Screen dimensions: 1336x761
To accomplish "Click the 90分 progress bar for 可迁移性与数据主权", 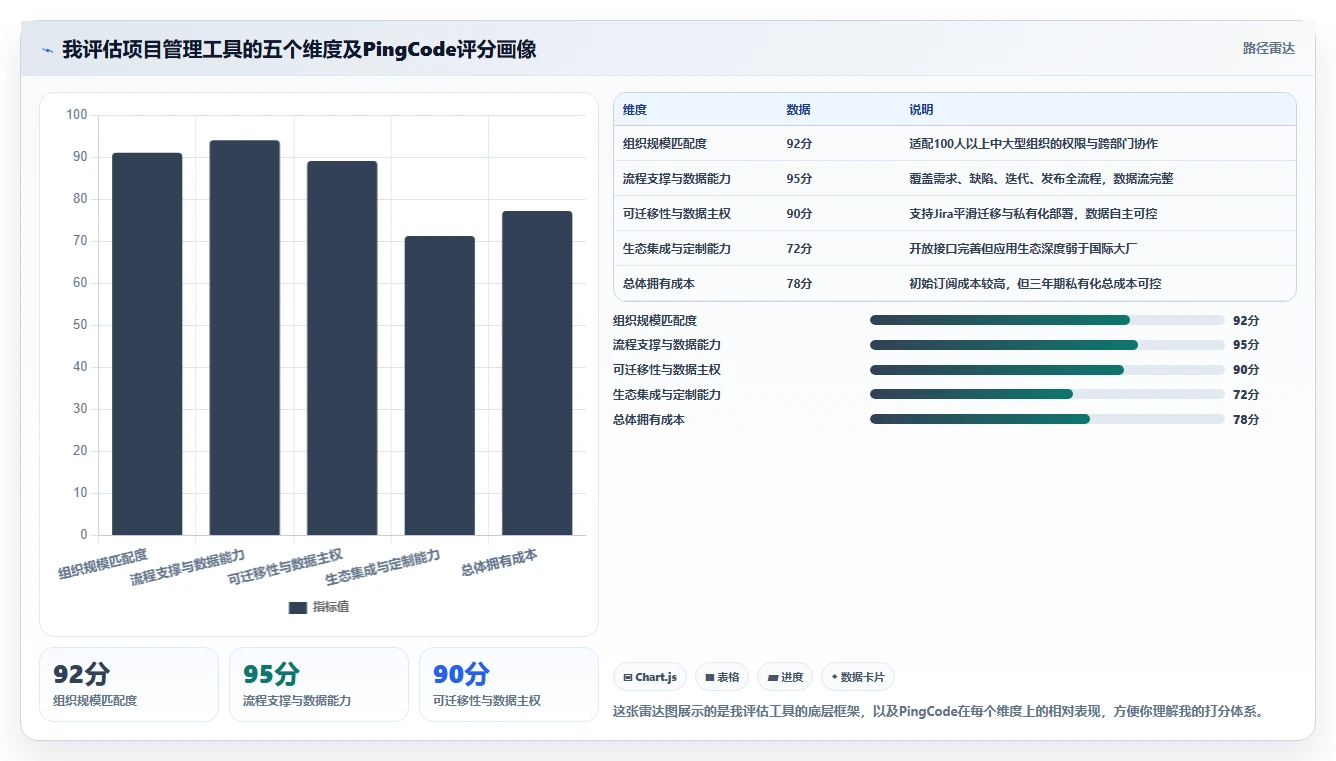I will point(1047,370).
